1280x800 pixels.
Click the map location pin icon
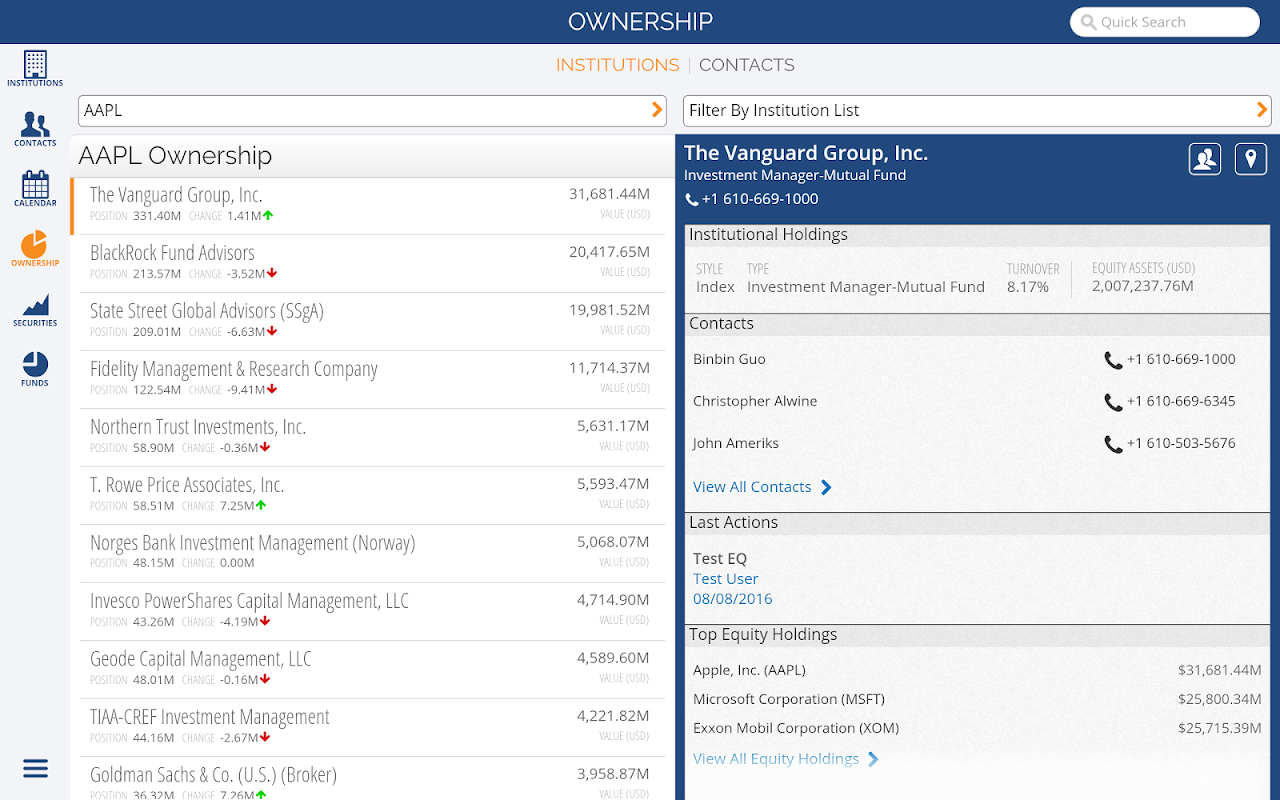1251,159
